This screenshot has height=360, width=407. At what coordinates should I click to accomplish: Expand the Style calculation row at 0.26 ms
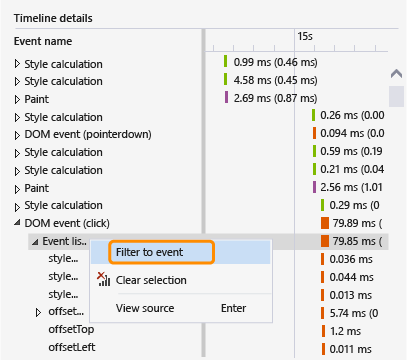click(x=17, y=117)
